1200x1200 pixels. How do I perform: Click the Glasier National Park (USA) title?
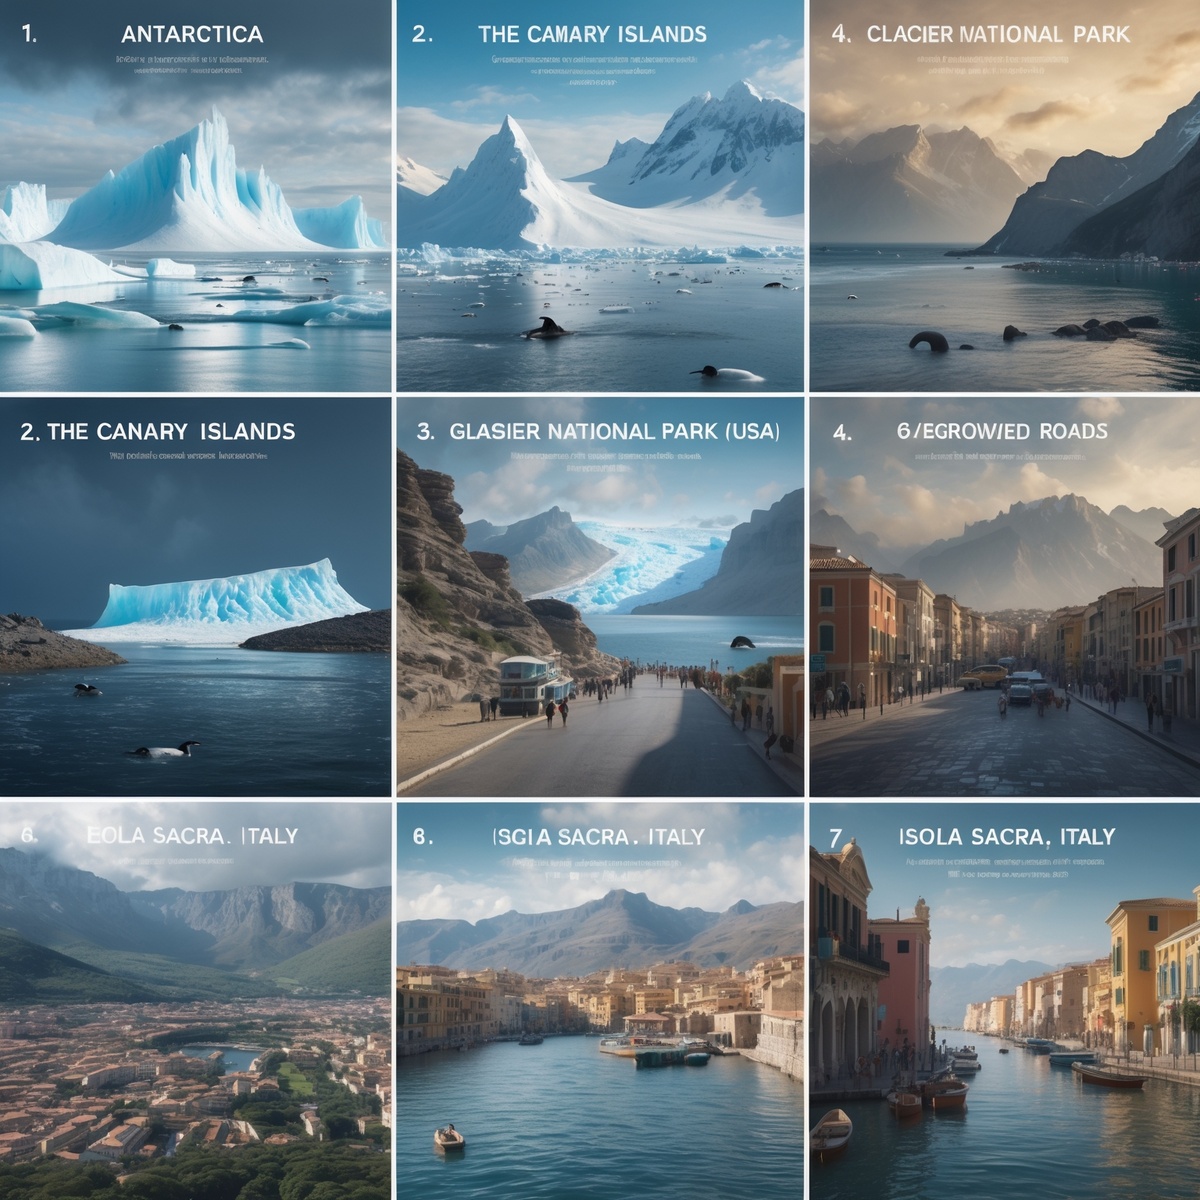tap(614, 431)
